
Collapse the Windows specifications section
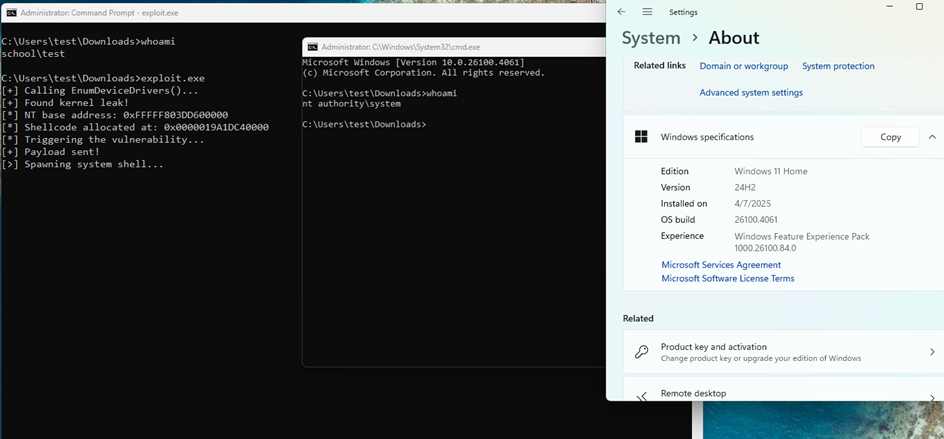click(932, 137)
